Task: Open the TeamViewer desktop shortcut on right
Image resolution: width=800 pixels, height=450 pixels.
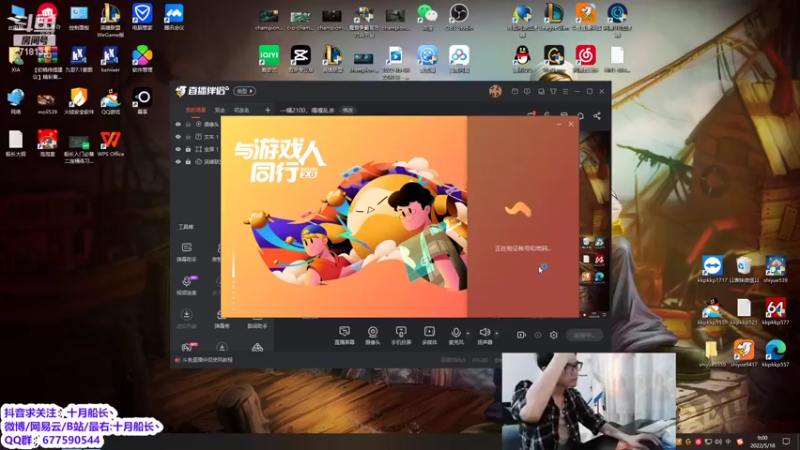Action: pyautogui.click(x=712, y=269)
